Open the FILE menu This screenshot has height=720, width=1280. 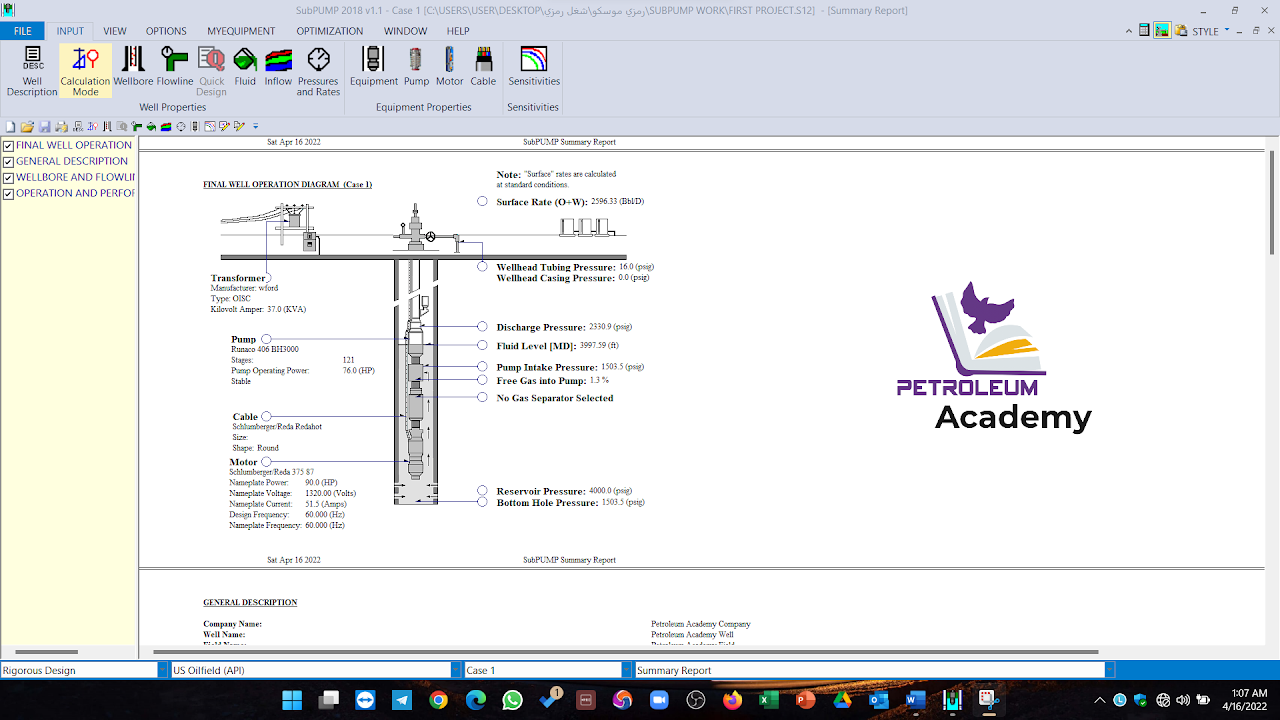click(22, 31)
